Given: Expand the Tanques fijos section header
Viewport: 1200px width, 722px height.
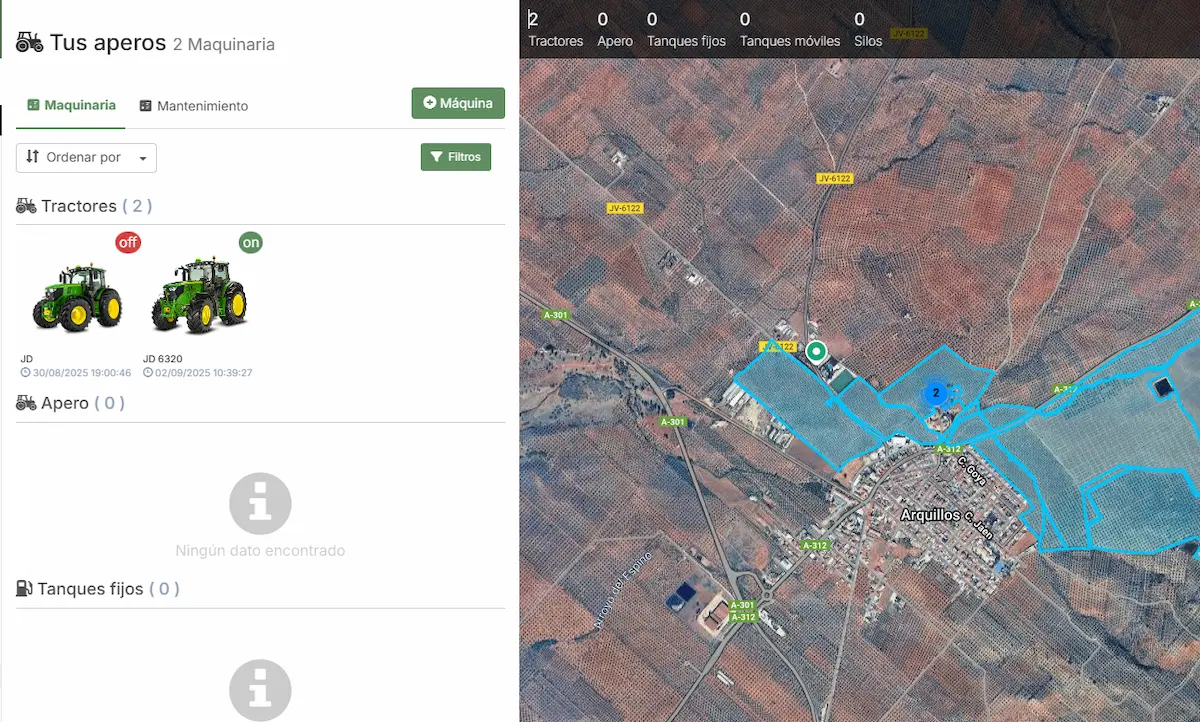Looking at the screenshot, I should 98,589.
